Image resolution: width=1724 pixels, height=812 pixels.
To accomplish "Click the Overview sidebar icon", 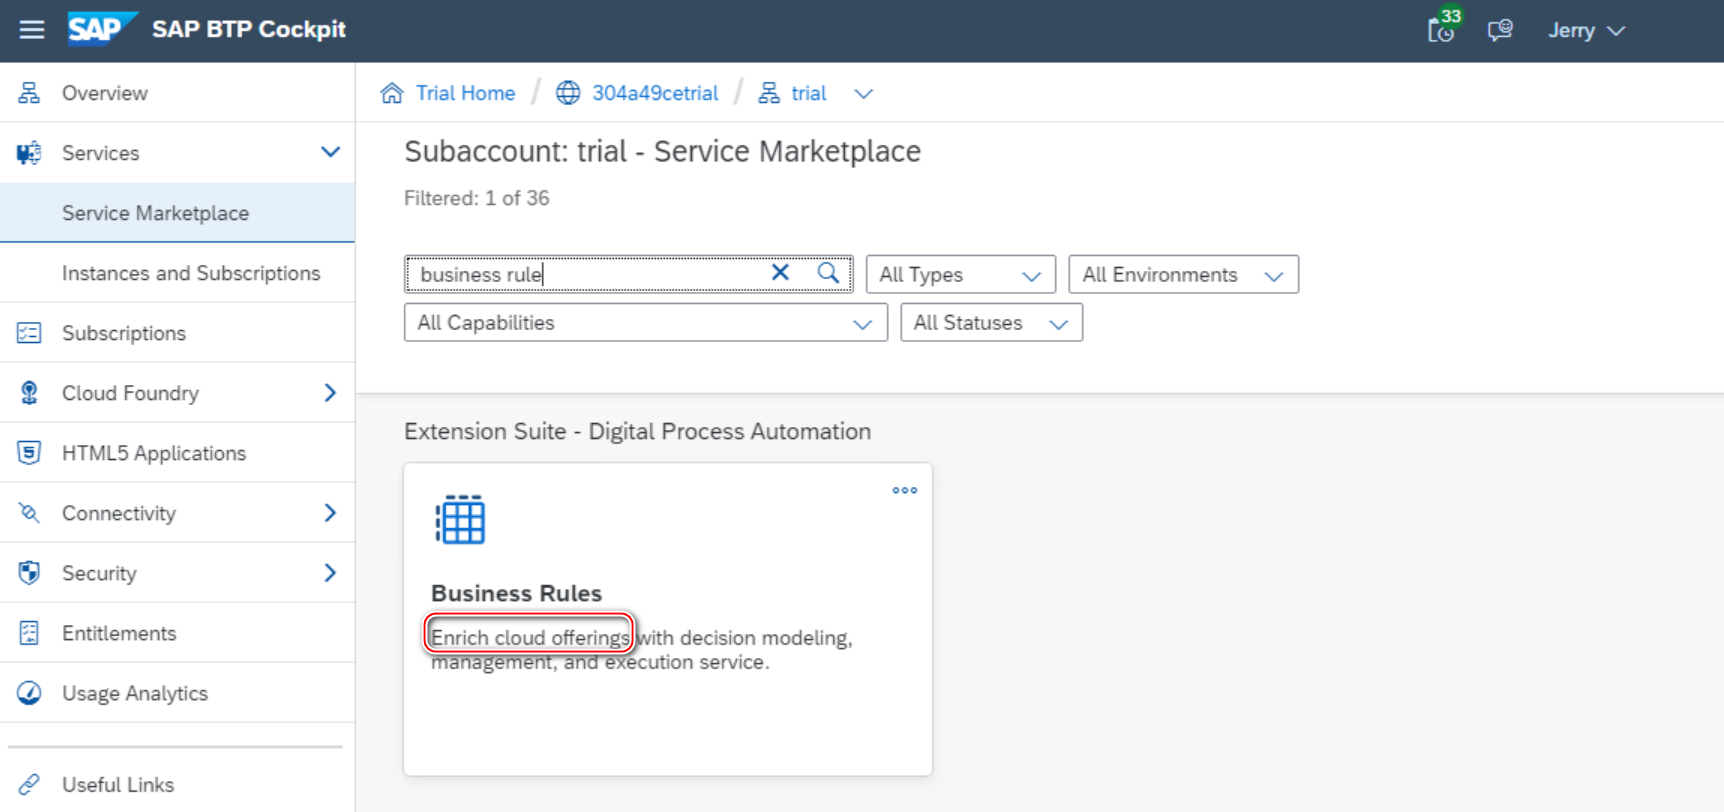I will tap(29, 93).
